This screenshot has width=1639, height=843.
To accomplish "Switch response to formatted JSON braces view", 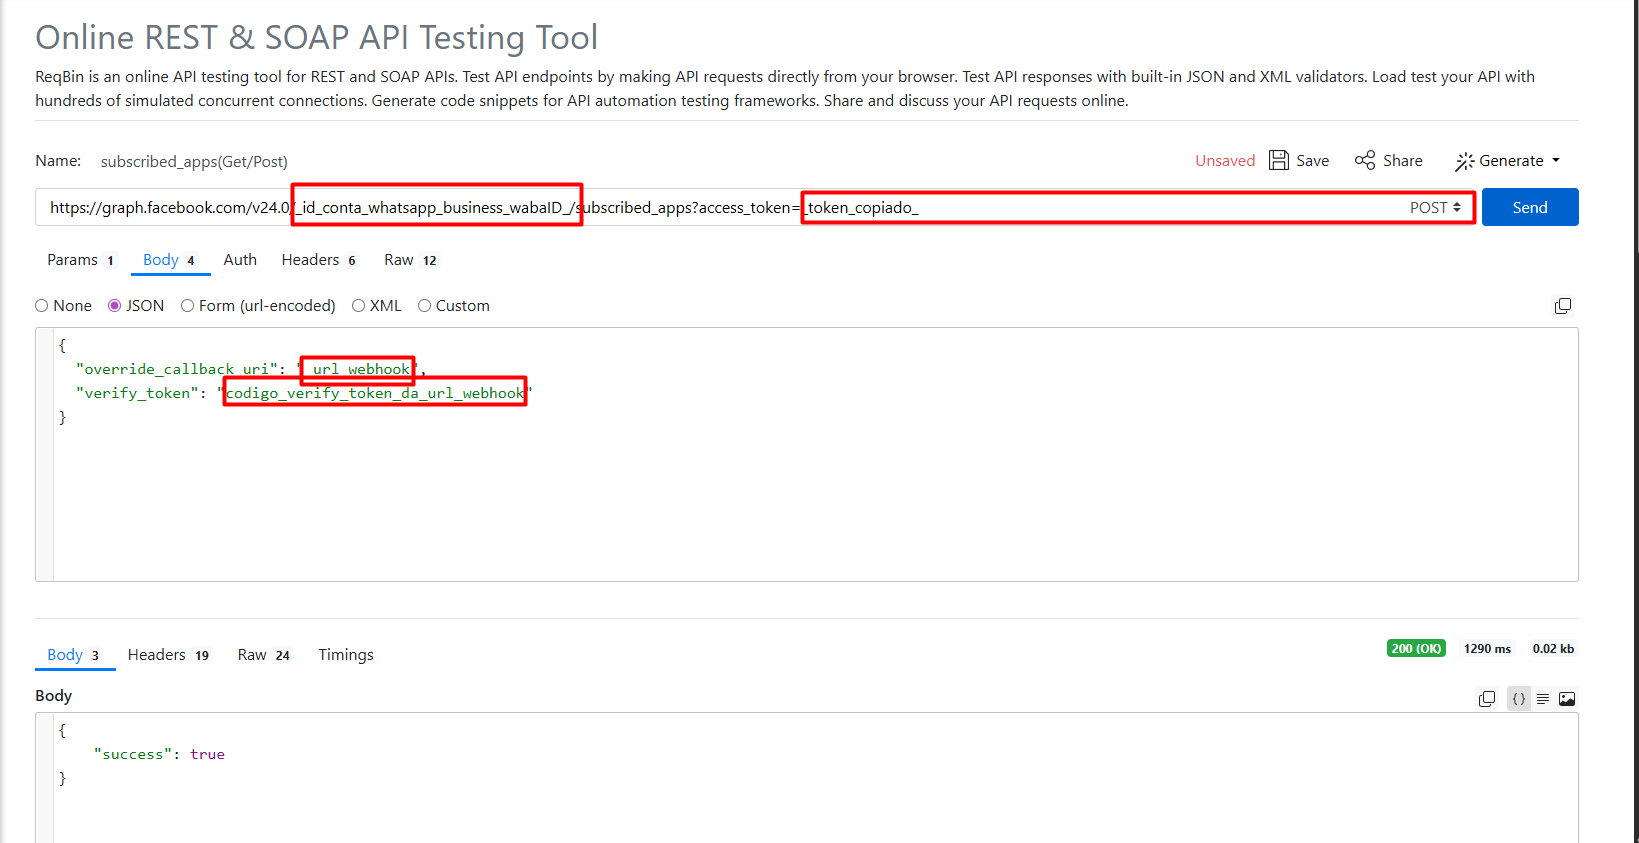I will [1519, 699].
